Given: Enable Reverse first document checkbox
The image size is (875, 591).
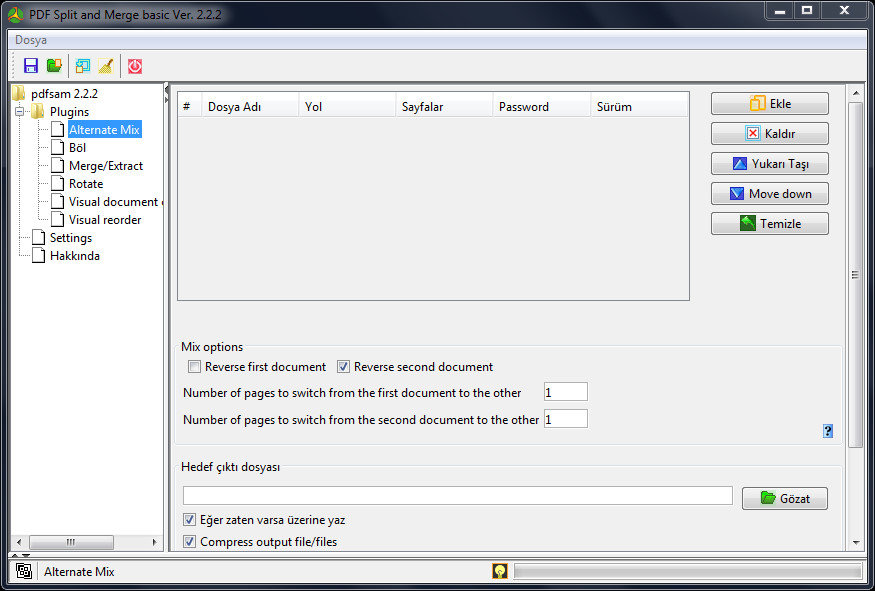Looking at the screenshot, I should pyautogui.click(x=194, y=367).
